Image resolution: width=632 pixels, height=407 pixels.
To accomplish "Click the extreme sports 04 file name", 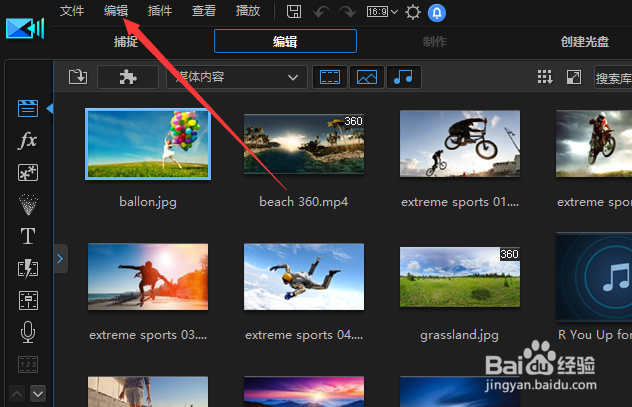I will tap(304, 335).
